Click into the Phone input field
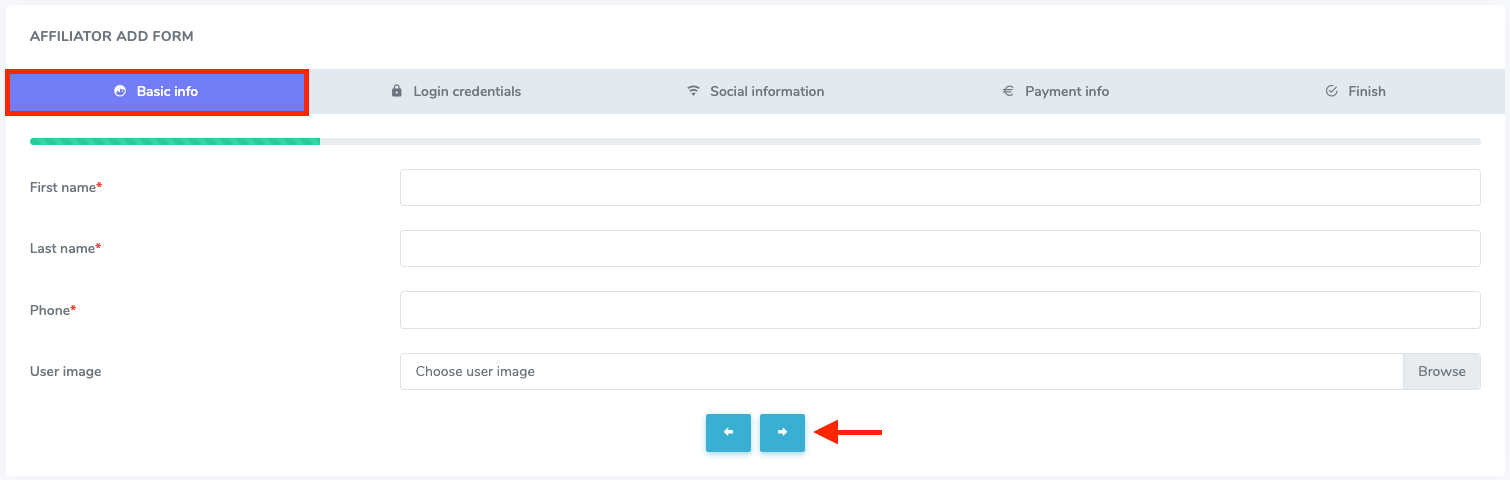1510x480 pixels. (x=939, y=310)
